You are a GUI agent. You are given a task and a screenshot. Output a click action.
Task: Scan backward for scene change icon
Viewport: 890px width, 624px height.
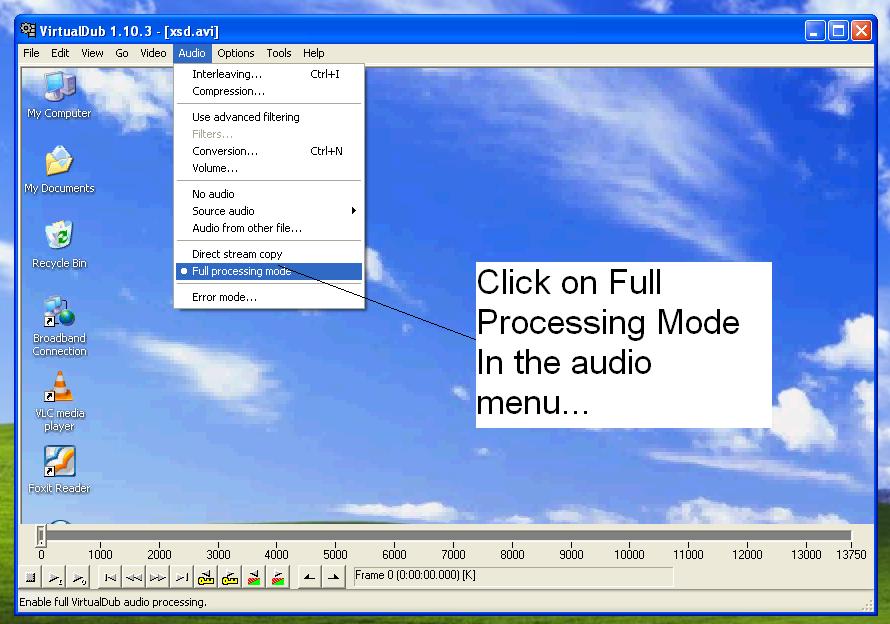[254, 577]
